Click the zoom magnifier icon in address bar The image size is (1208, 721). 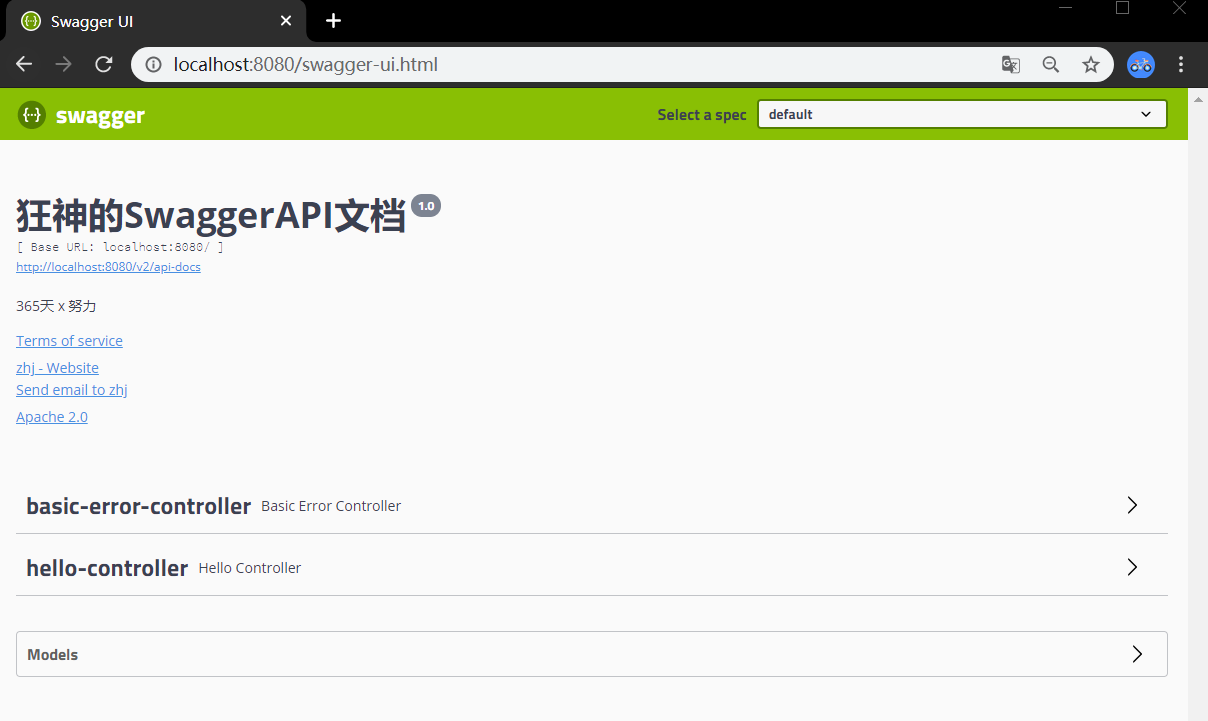tap(1051, 65)
